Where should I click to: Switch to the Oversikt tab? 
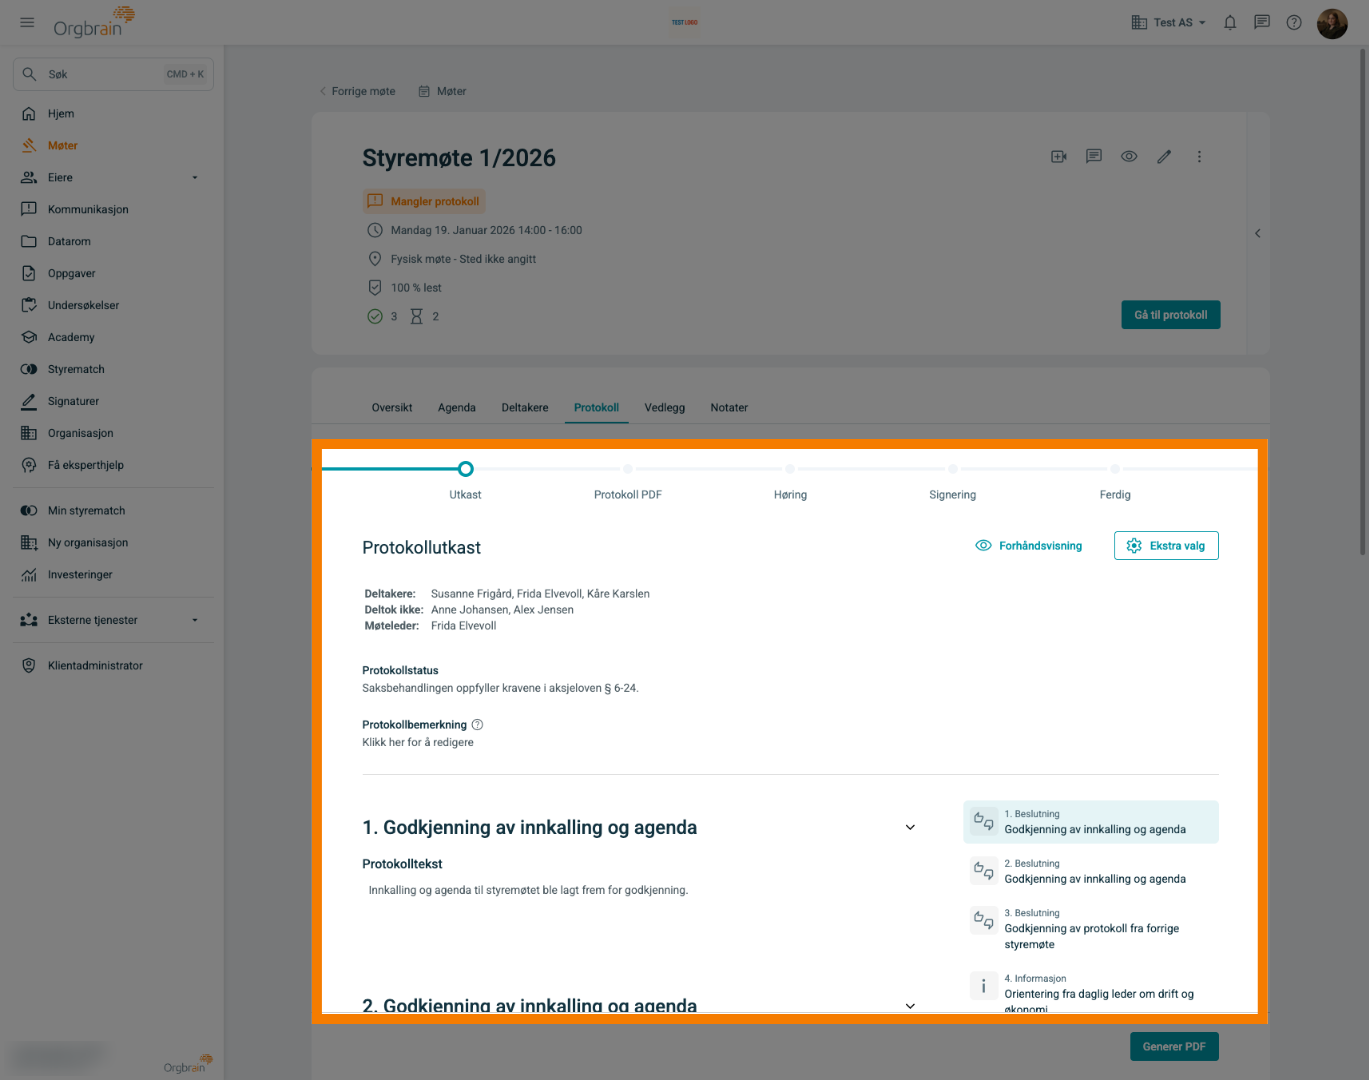(392, 408)
